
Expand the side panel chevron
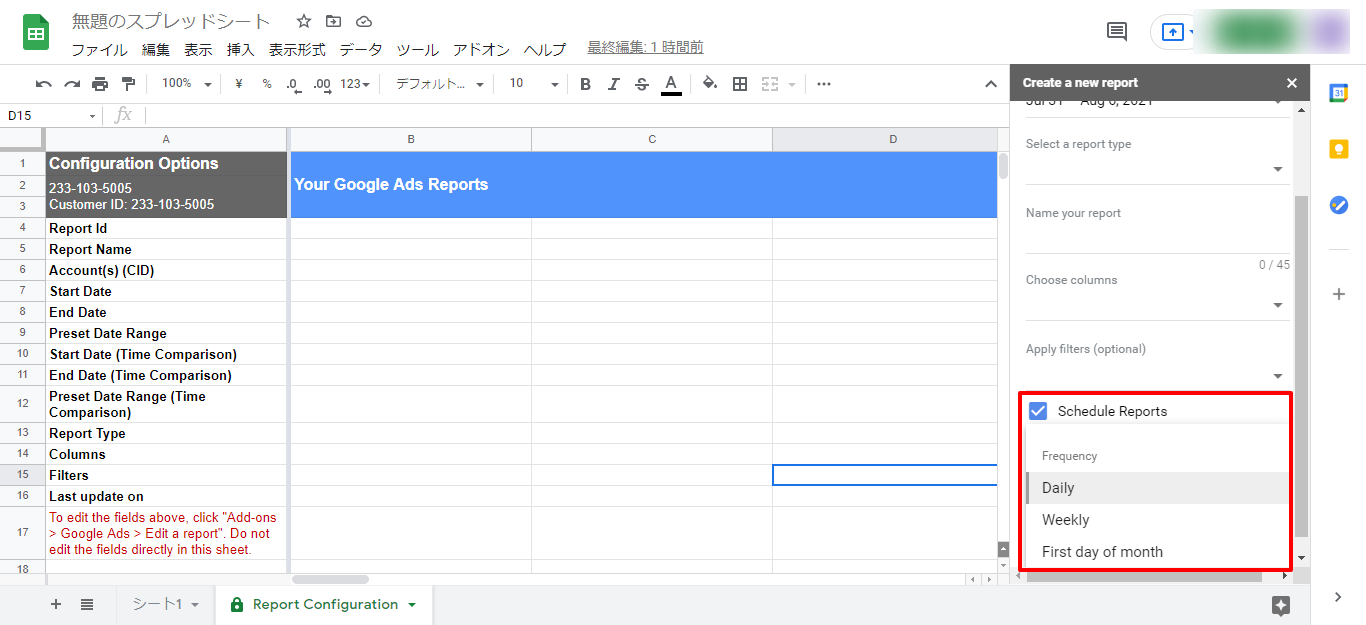1338,597
